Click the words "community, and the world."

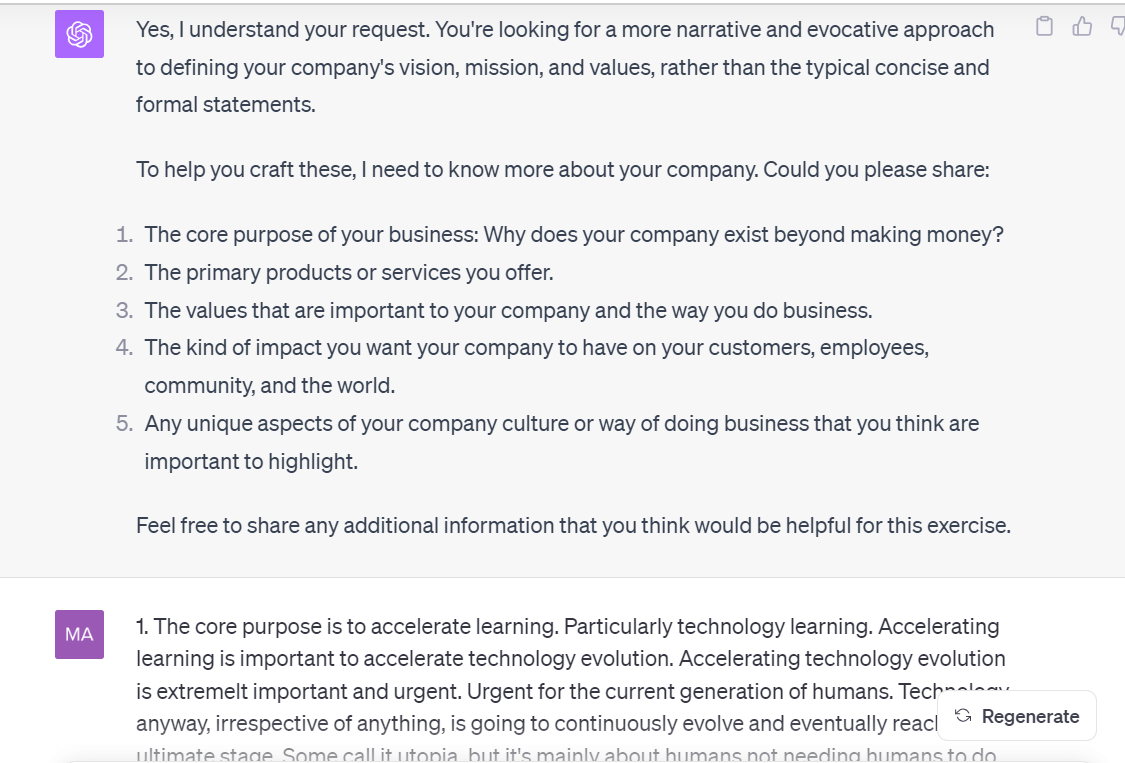point(269,385)
